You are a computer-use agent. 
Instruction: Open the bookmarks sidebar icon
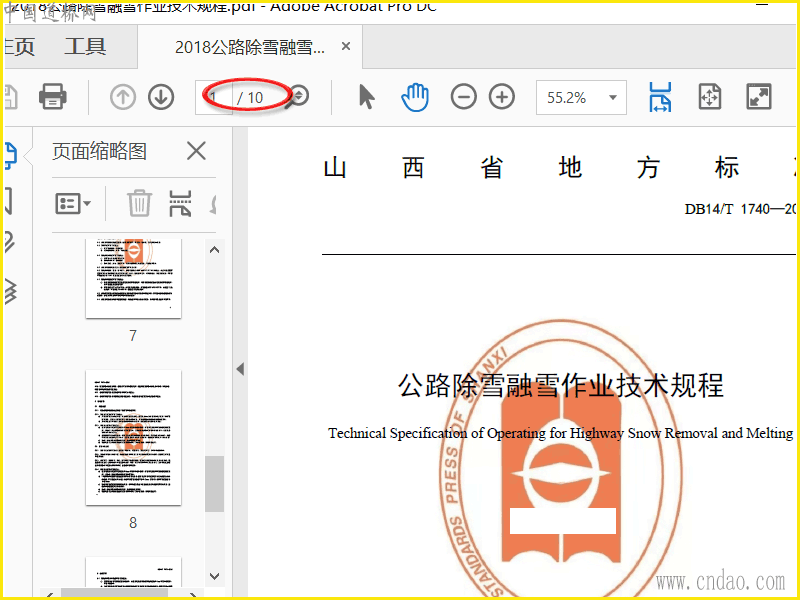tap(8, 201)
